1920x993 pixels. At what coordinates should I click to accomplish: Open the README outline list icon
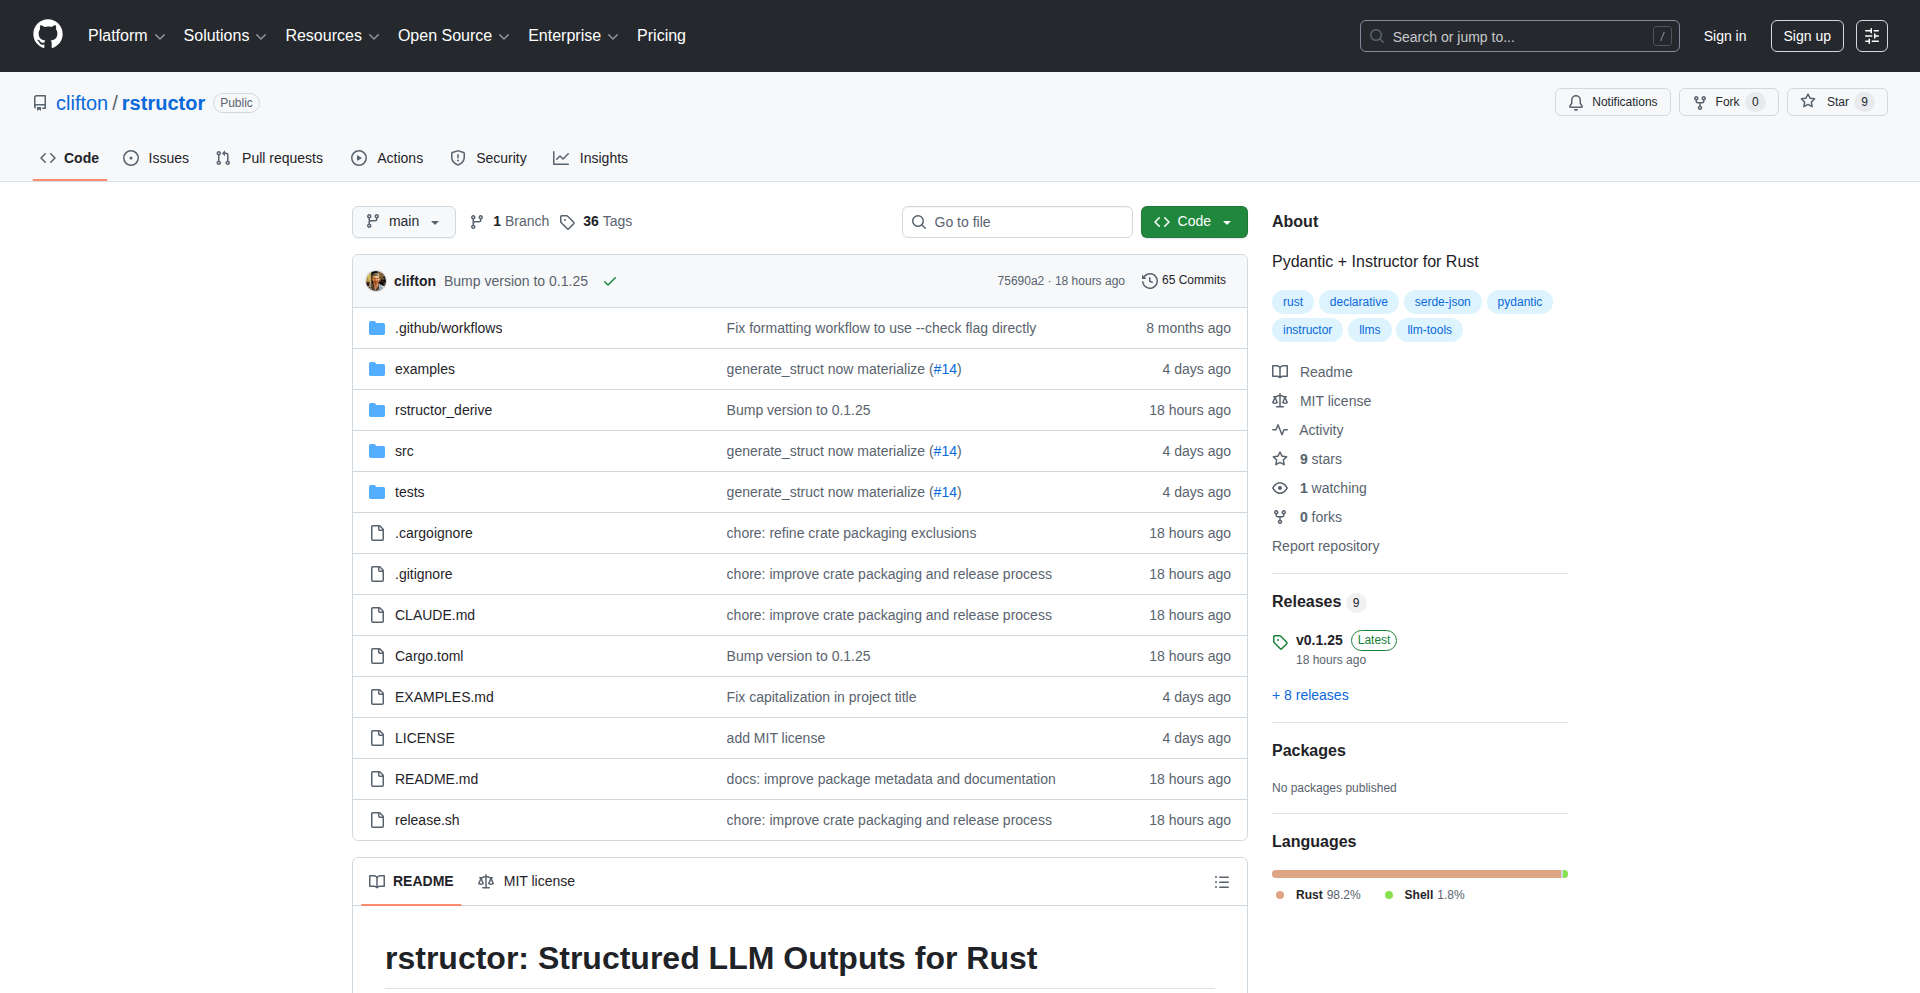click(1221, 882)
